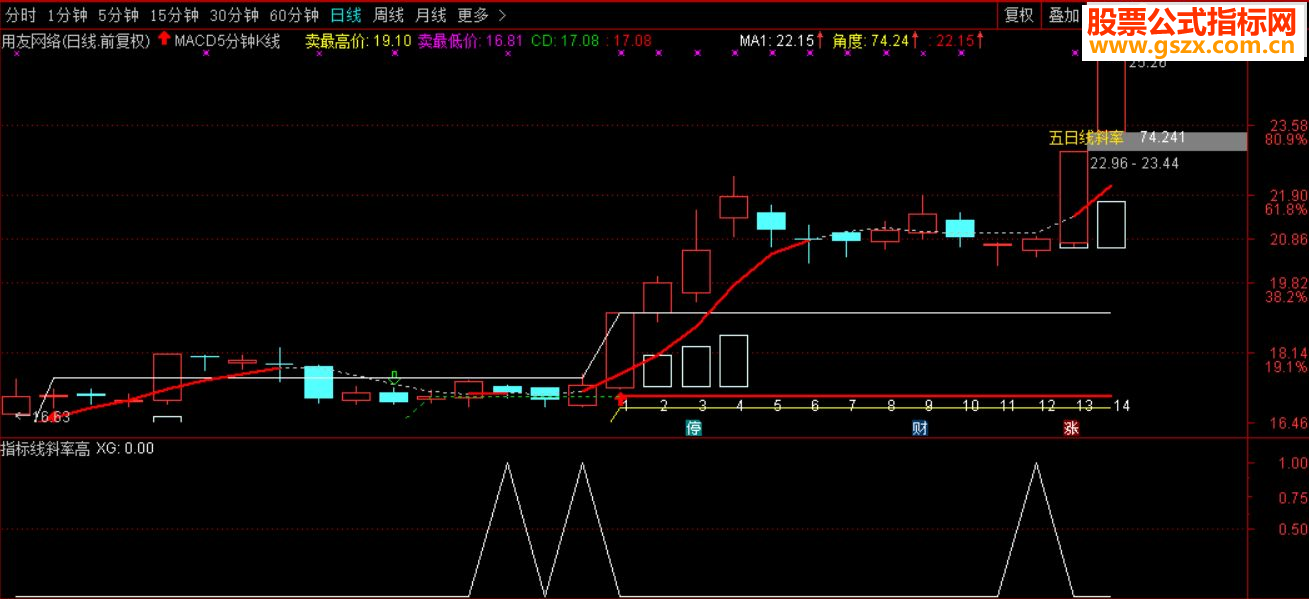Click the 0.75 sub-chart axis label
Viewport: 1309px width, 599px height.
click(x=1291, y=496)
